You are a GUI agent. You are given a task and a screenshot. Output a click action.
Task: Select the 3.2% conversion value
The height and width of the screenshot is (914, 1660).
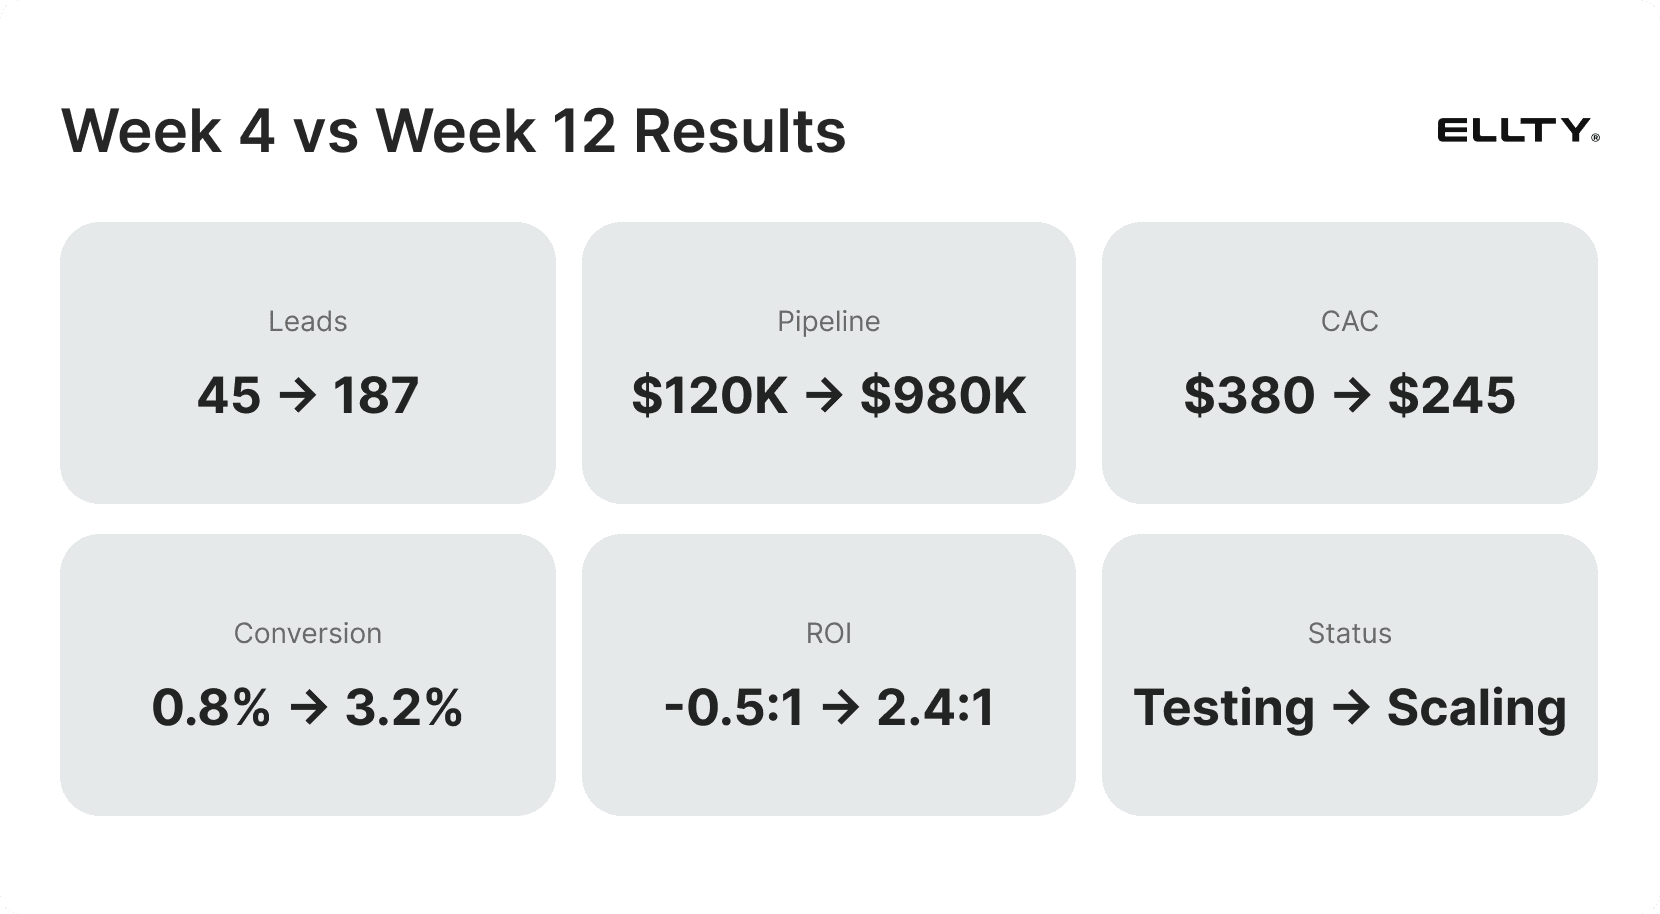404,708
